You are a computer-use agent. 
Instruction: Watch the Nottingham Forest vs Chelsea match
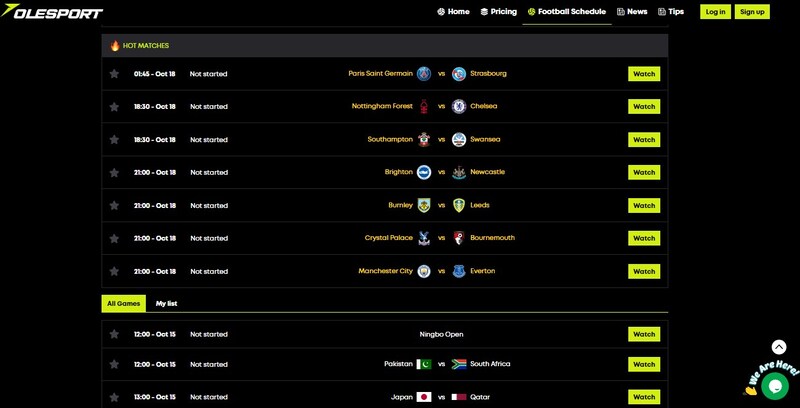click(644, 107)
